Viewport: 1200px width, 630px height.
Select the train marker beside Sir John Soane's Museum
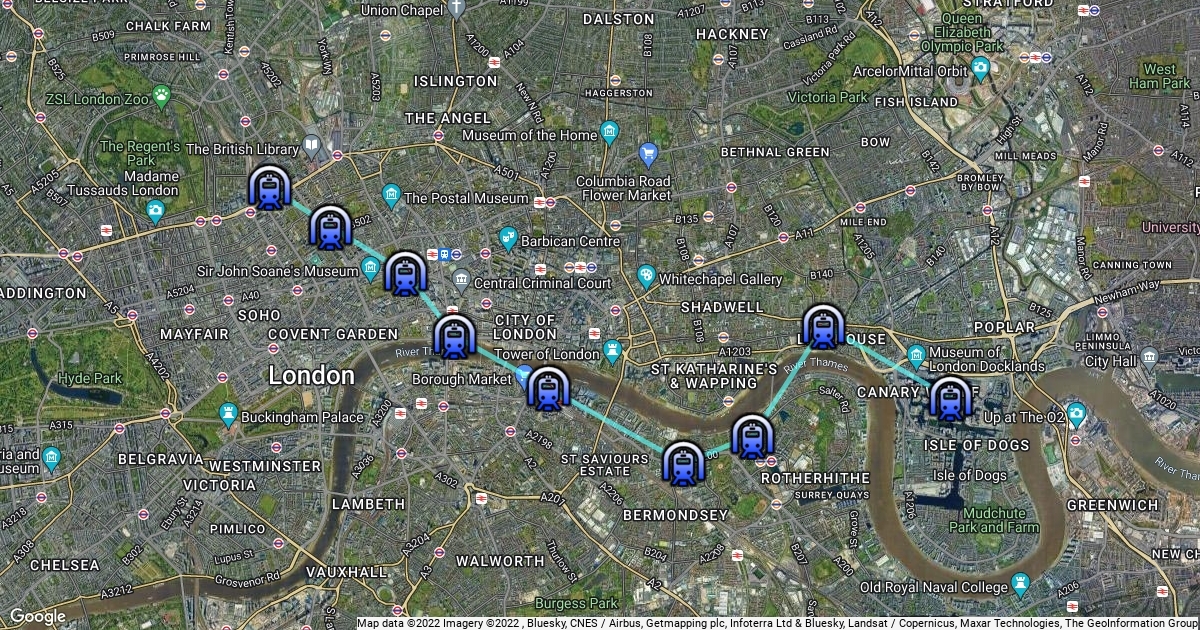coord(404,273)
